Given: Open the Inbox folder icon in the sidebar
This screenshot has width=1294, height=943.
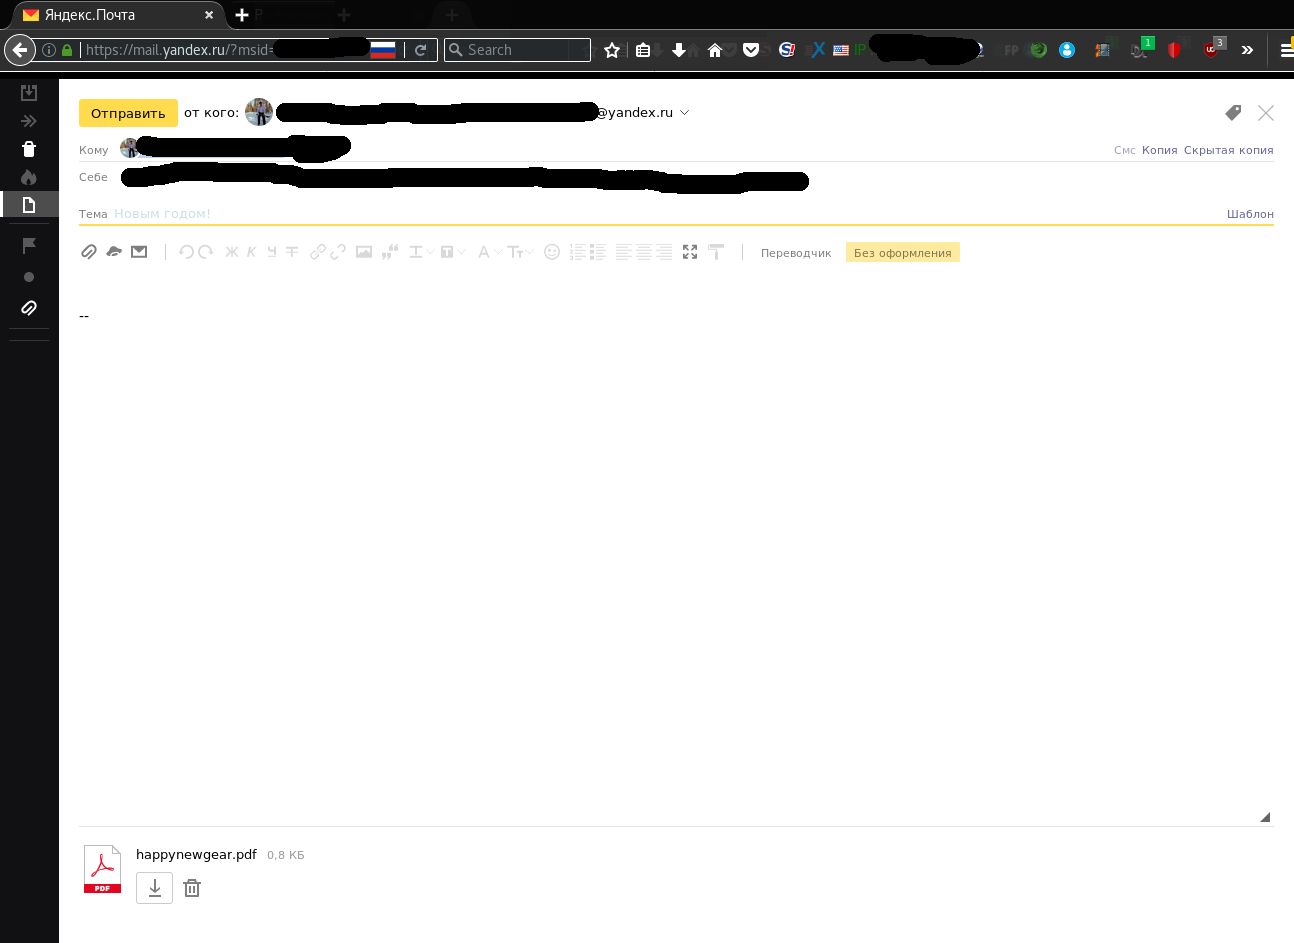Looking at the screenshot, I should tap(29, 93).
